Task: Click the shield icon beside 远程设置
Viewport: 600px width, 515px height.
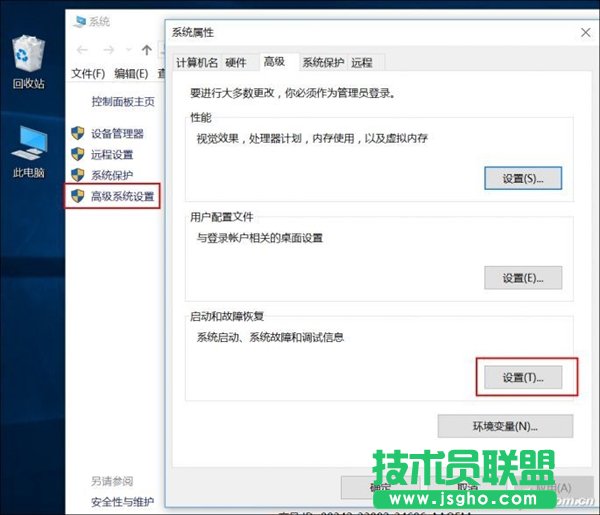Action: coord(78,154)
